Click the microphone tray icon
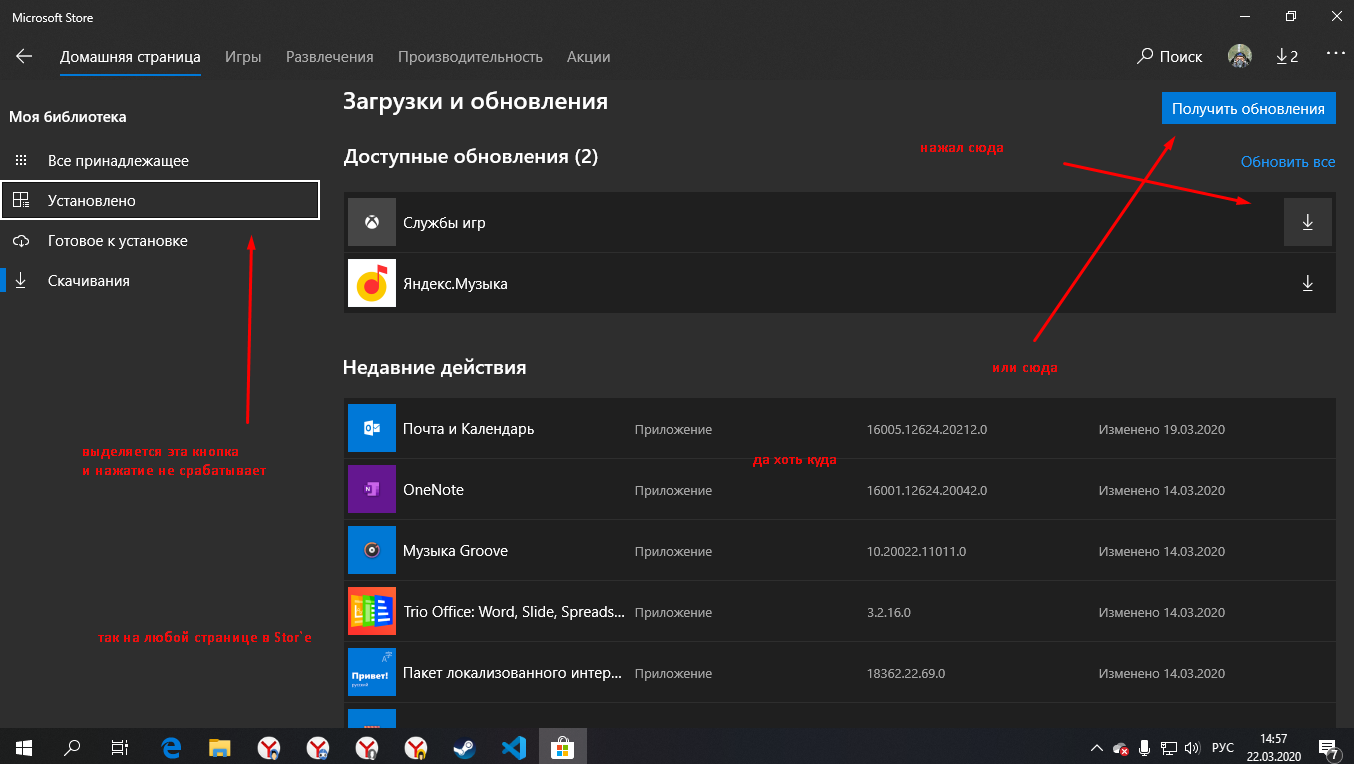The width and height of the screenshot is (1354, 768). tap(1144, 747)
